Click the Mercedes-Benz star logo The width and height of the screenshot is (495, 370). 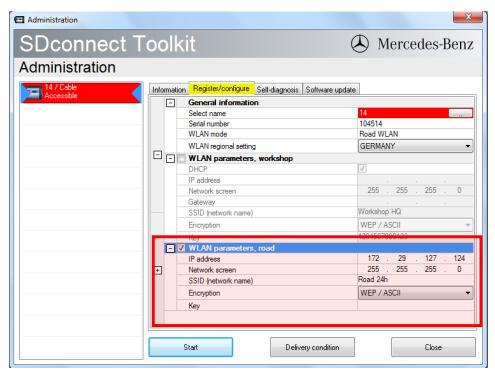(360, 44)
